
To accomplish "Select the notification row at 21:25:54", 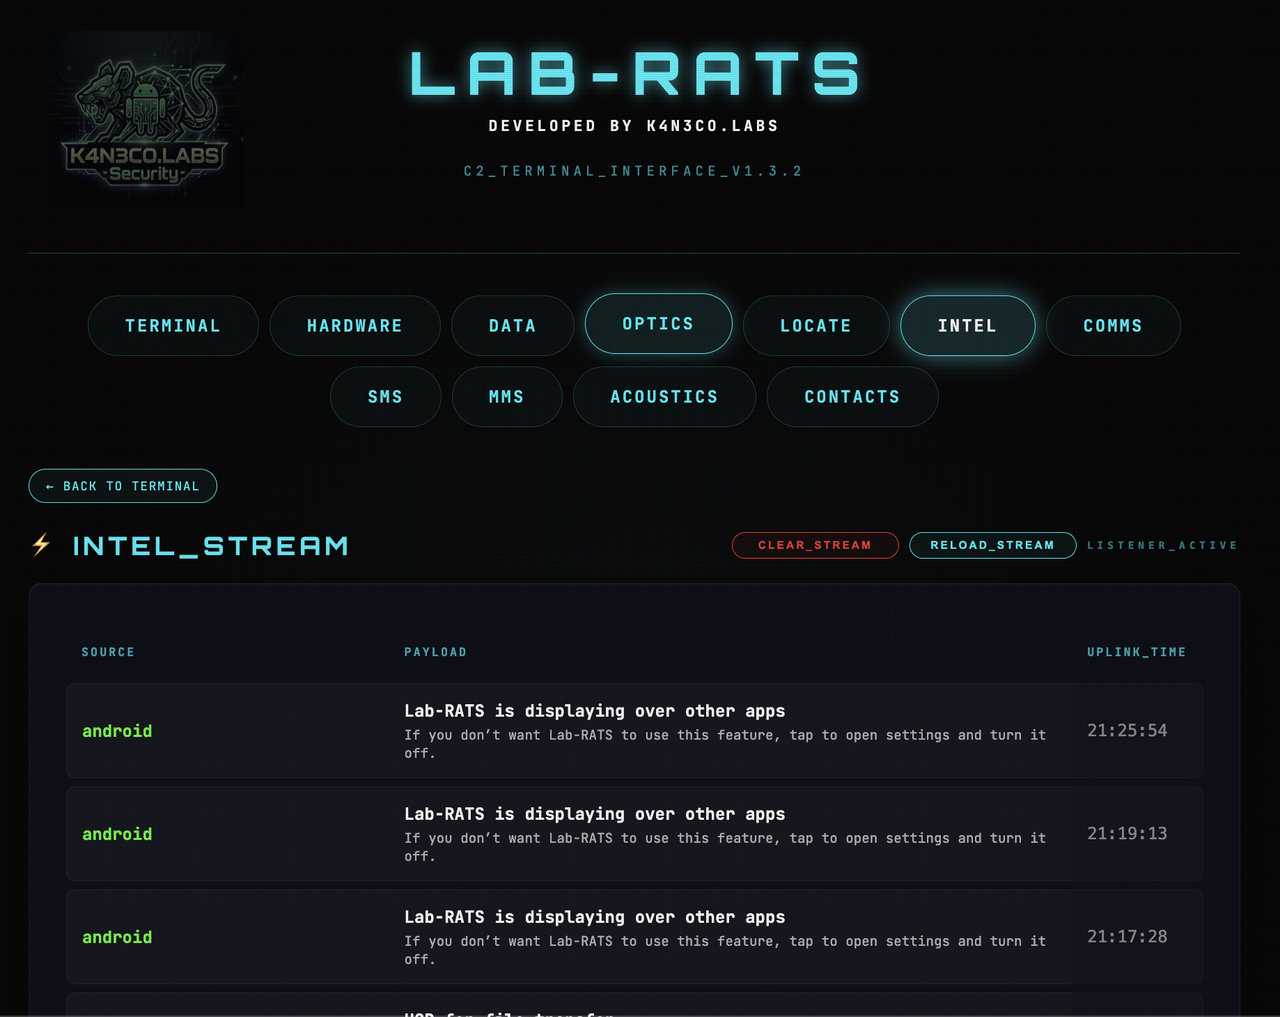I will point(635,731).
